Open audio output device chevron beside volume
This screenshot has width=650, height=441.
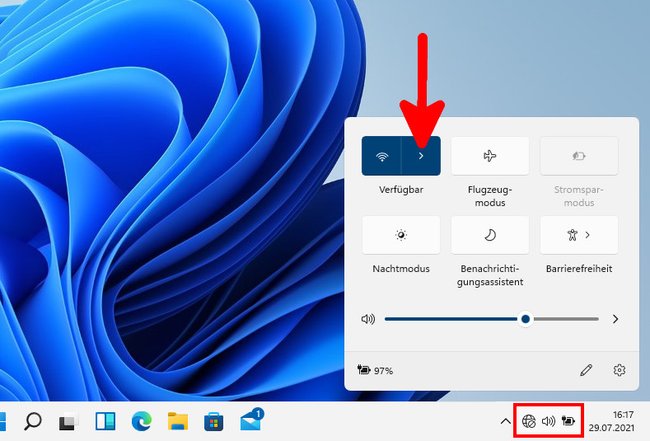pos(616,319)
